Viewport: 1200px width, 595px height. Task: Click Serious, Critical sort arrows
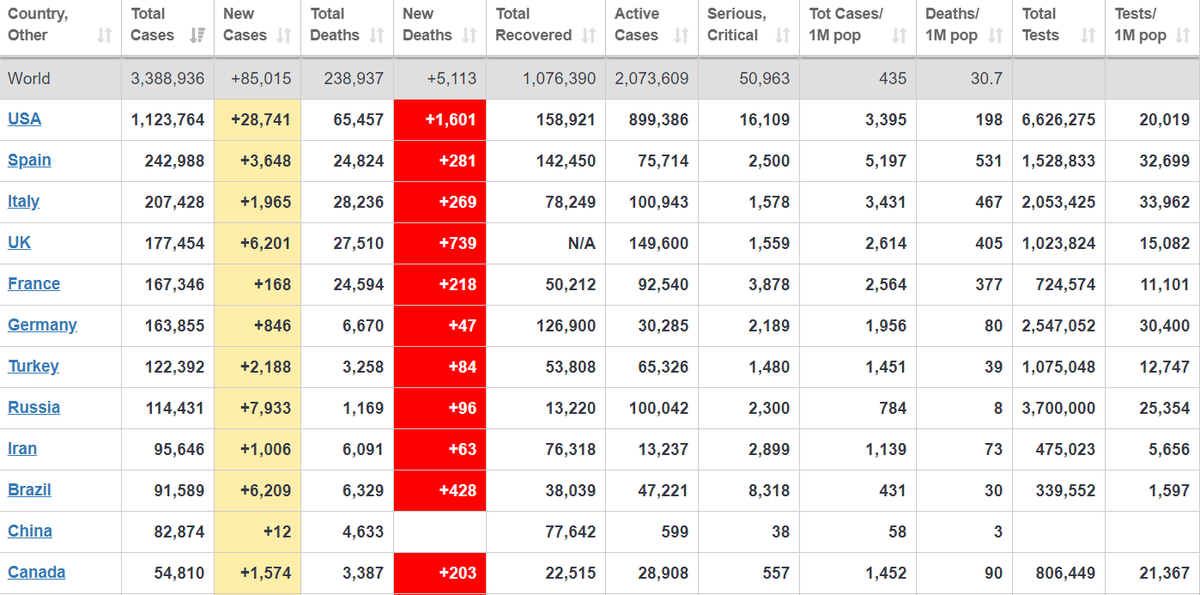click(783, 36)
